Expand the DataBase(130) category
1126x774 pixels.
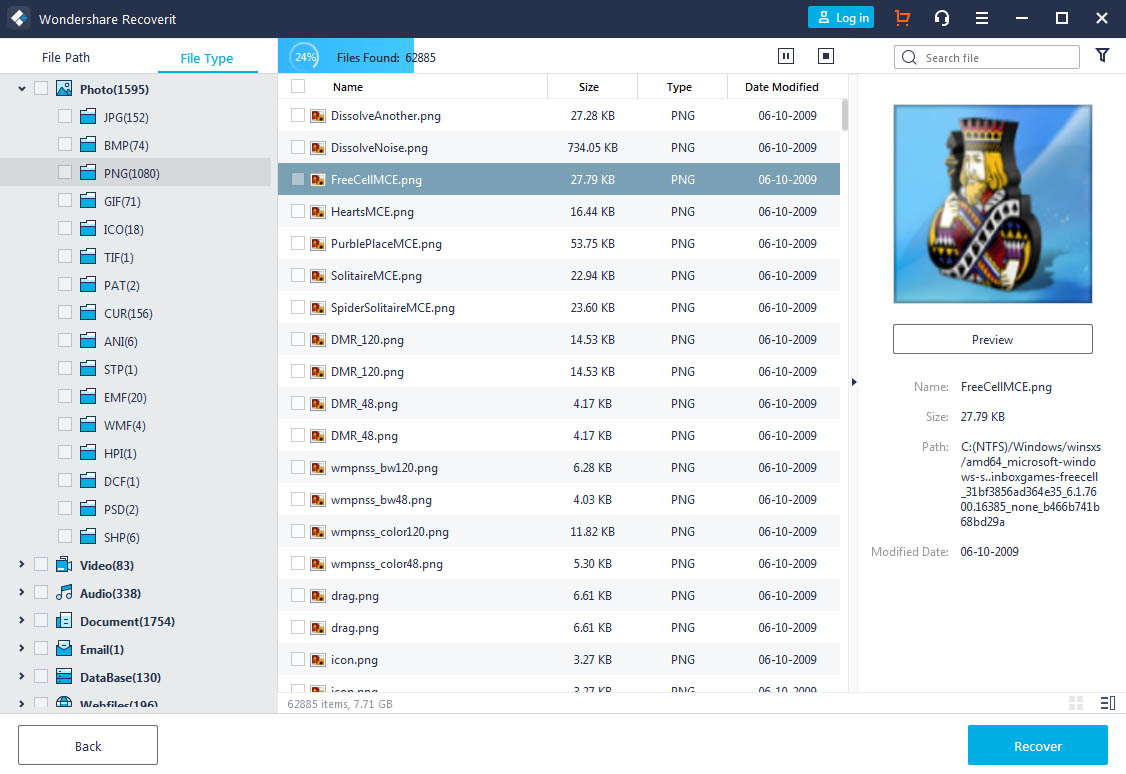[22, 676]
